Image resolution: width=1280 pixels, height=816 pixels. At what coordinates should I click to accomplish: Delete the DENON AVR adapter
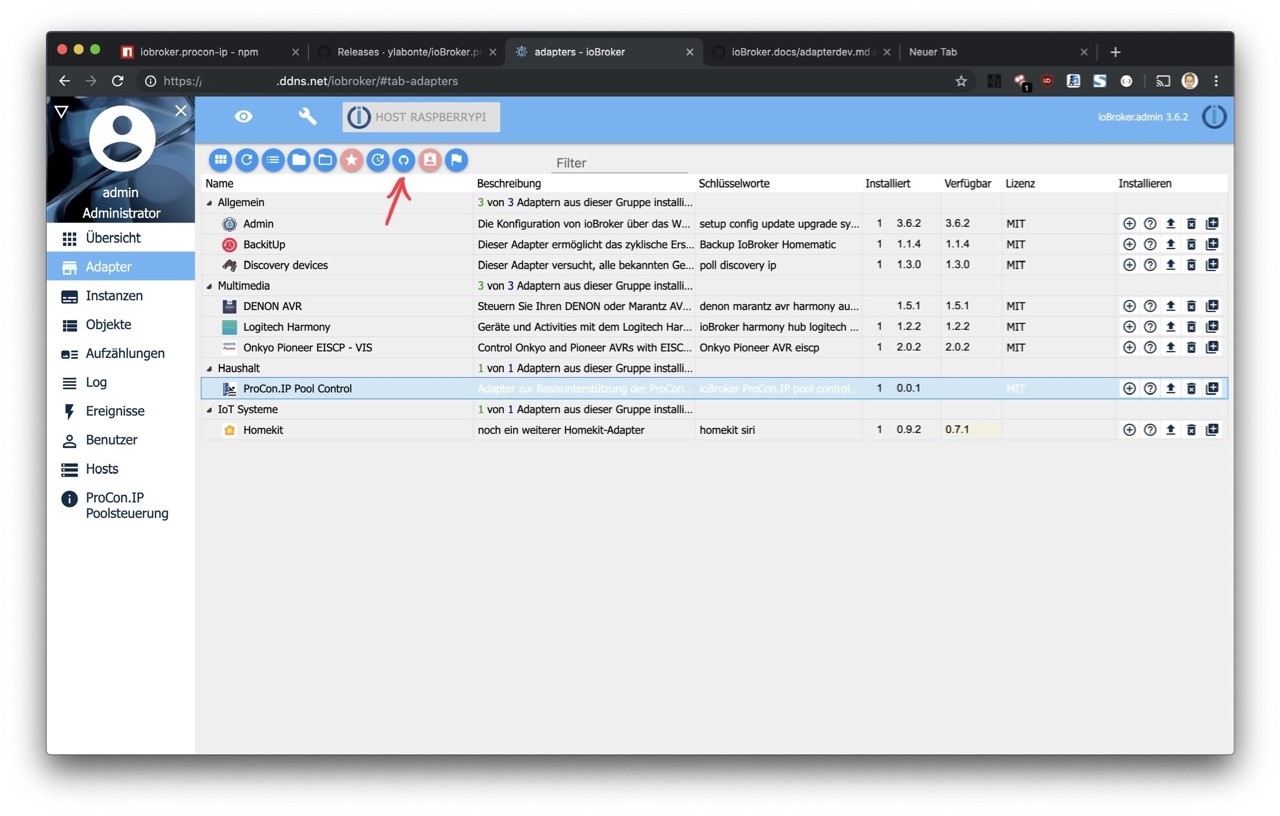click(1191, 306)
